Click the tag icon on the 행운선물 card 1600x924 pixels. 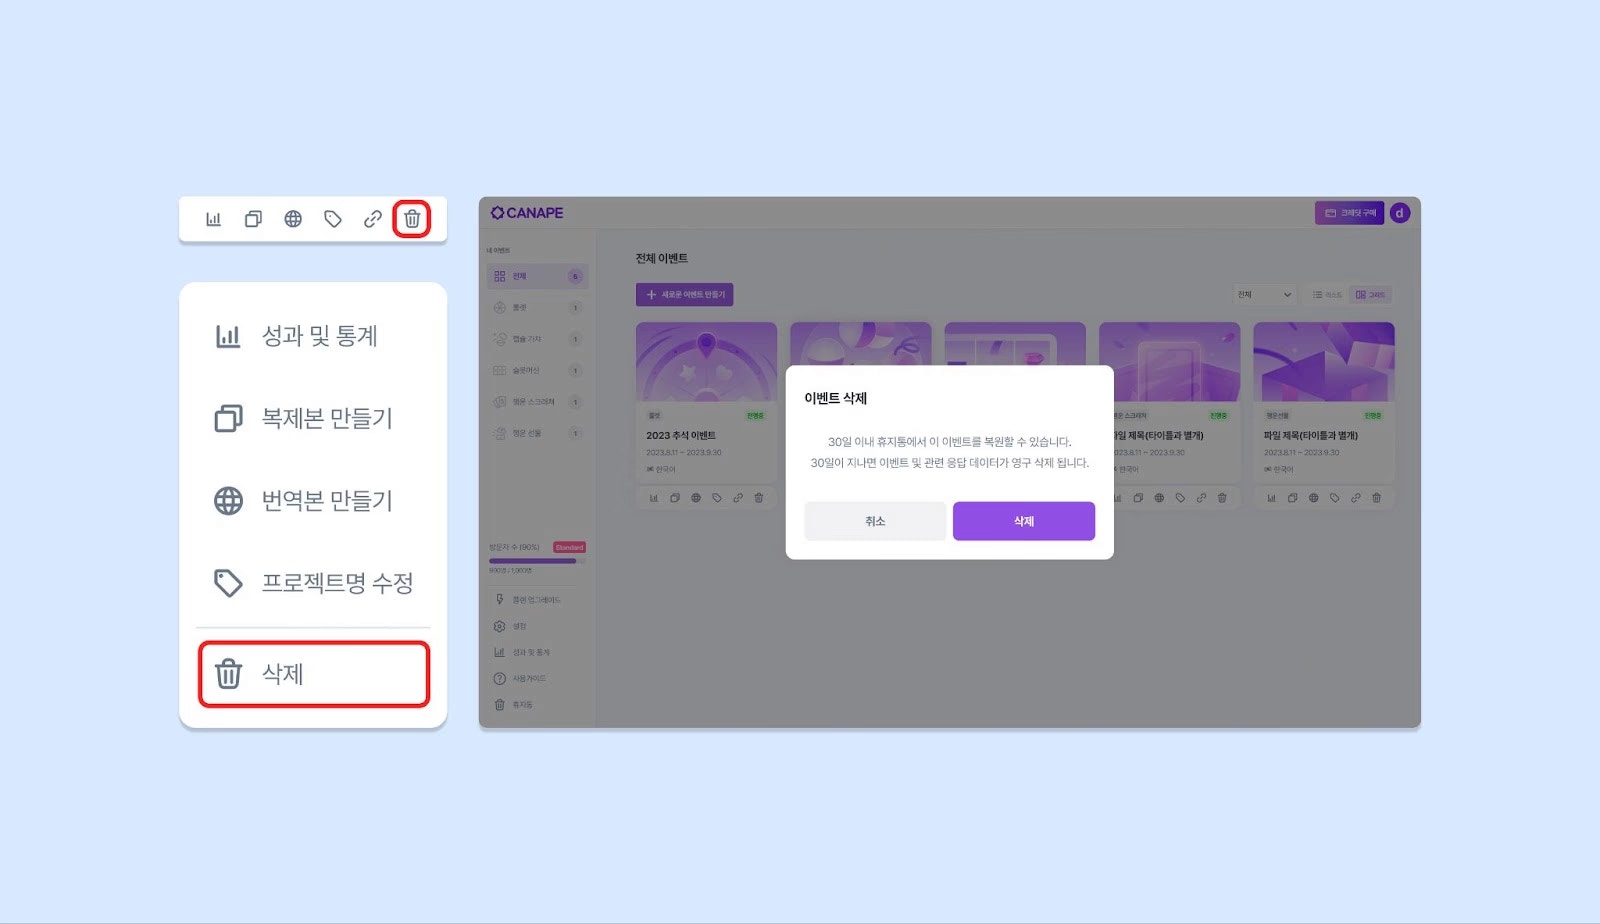point(1335,498)
